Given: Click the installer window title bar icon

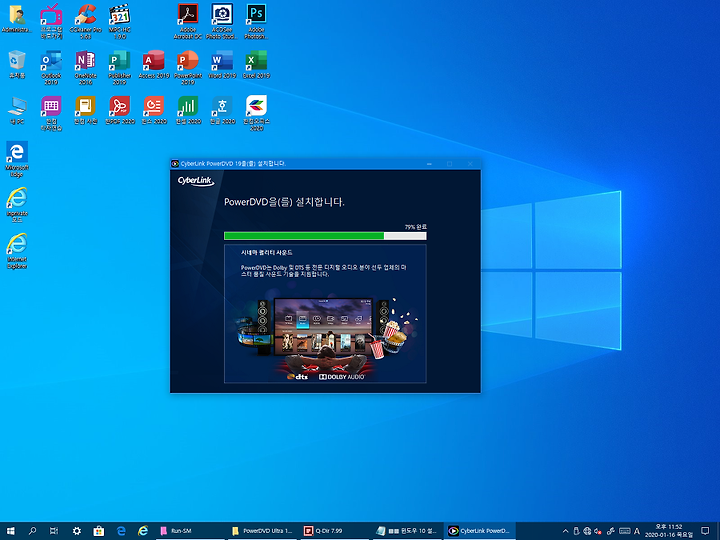Looking at the screenshot, I should point(175,163).
